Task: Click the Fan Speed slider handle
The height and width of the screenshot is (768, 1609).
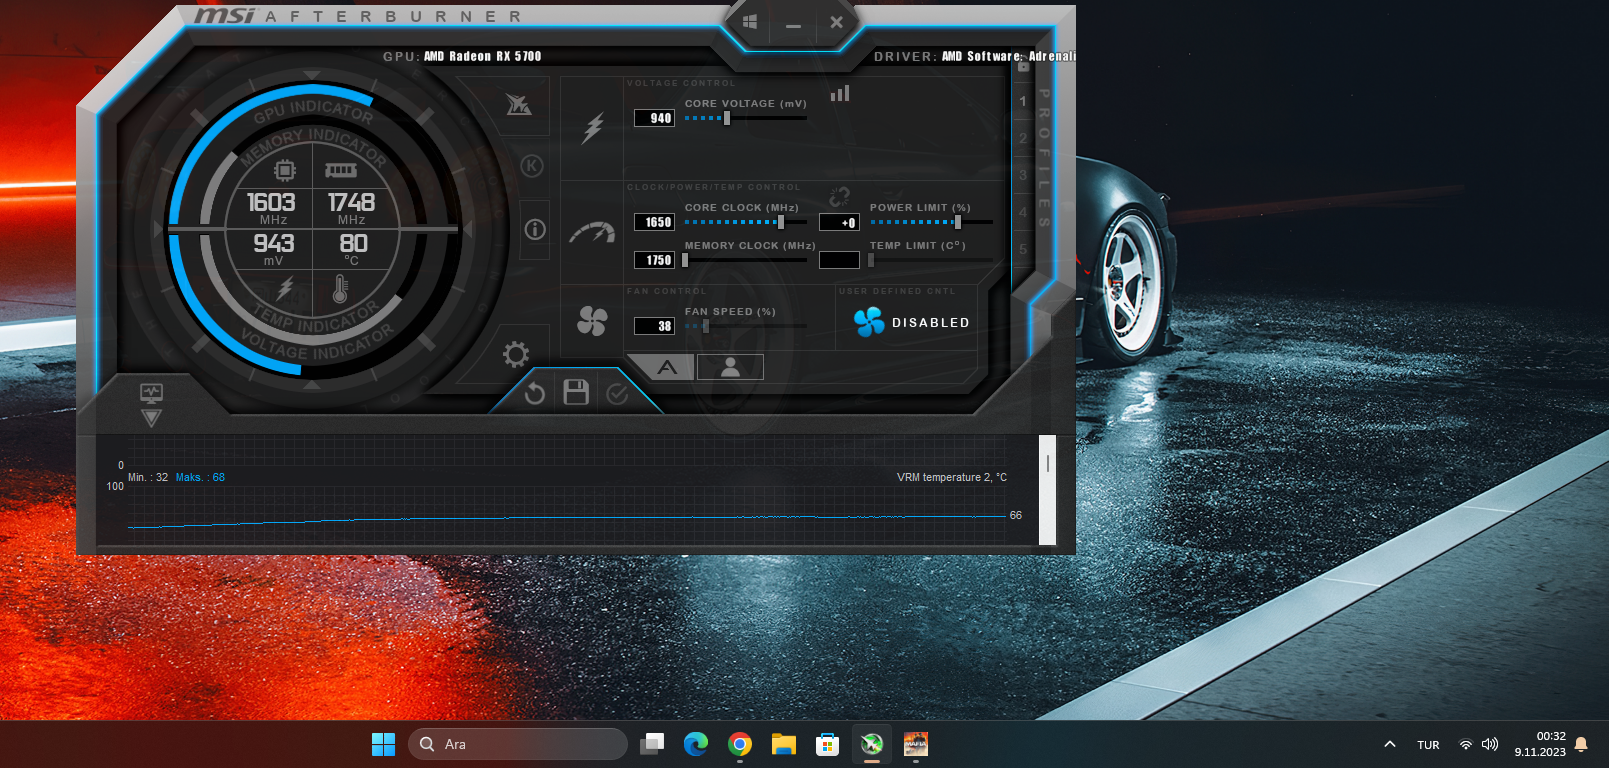Action: click(x=706, y=326)
